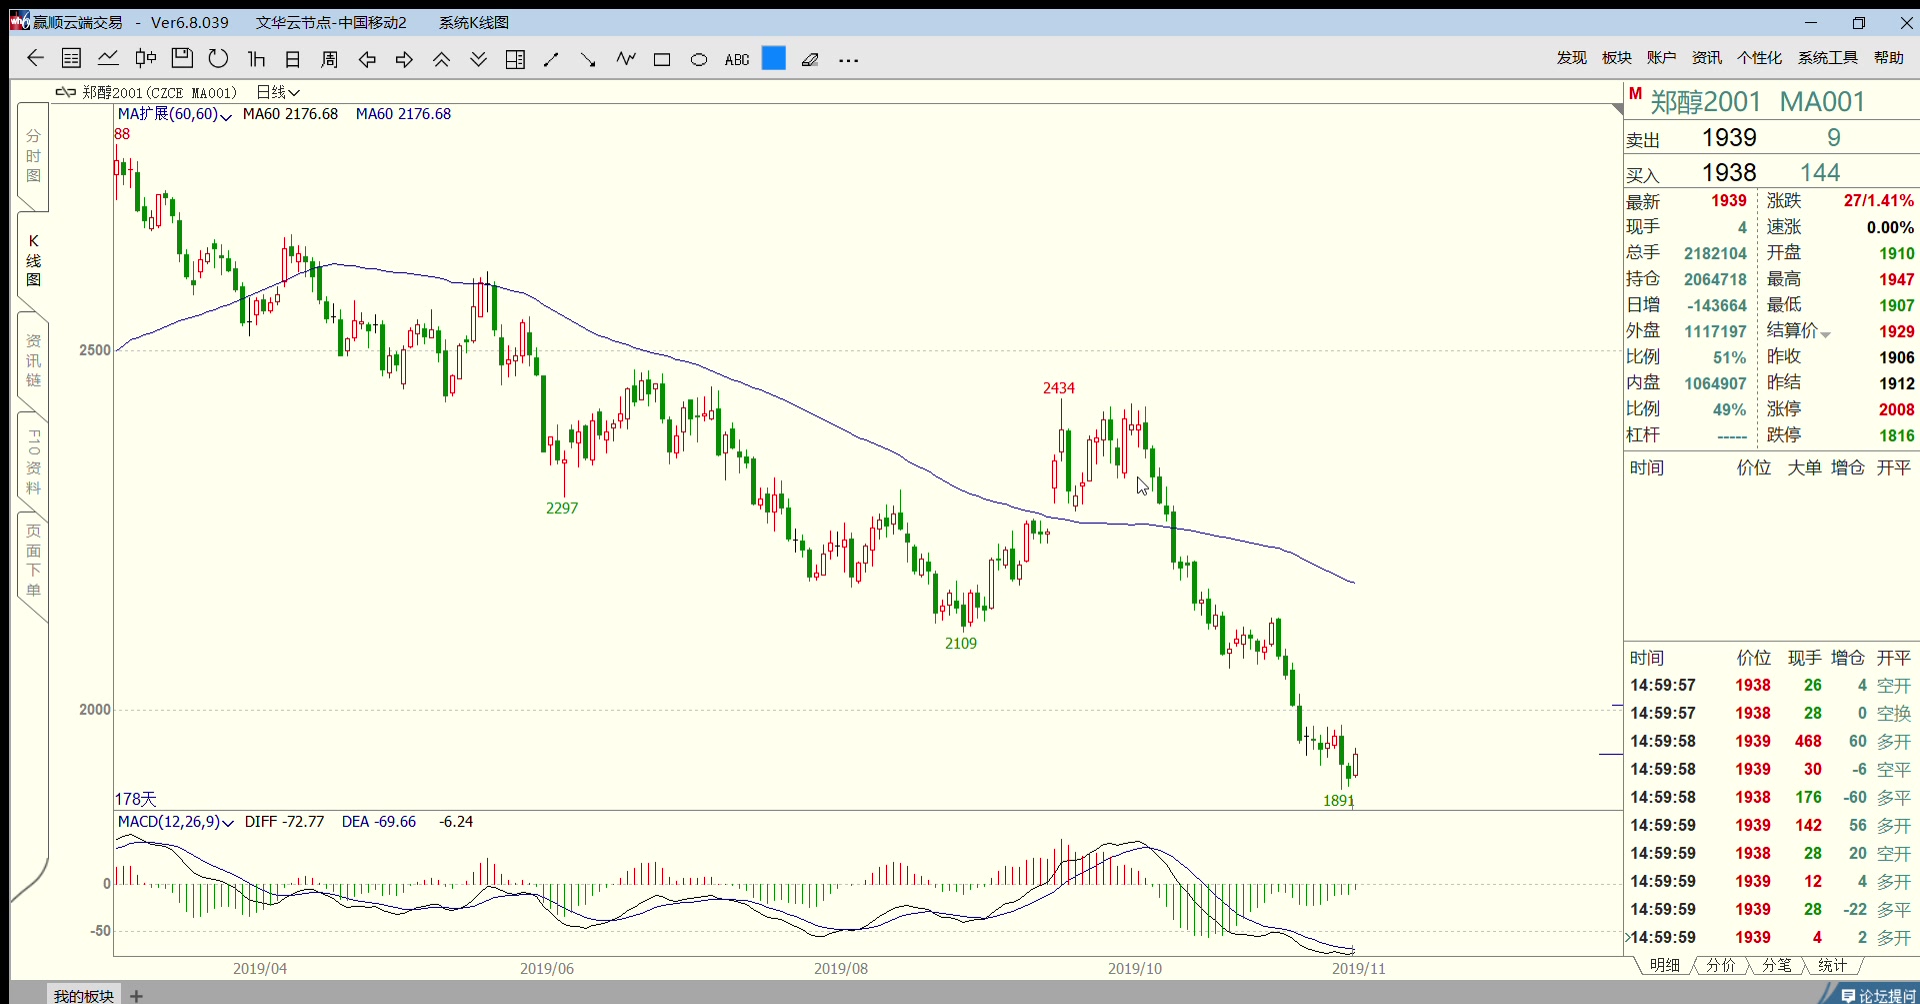Open the 个性化 menu
This screenshot has height=1004, width=1920.
click(x=1759, y=58)
